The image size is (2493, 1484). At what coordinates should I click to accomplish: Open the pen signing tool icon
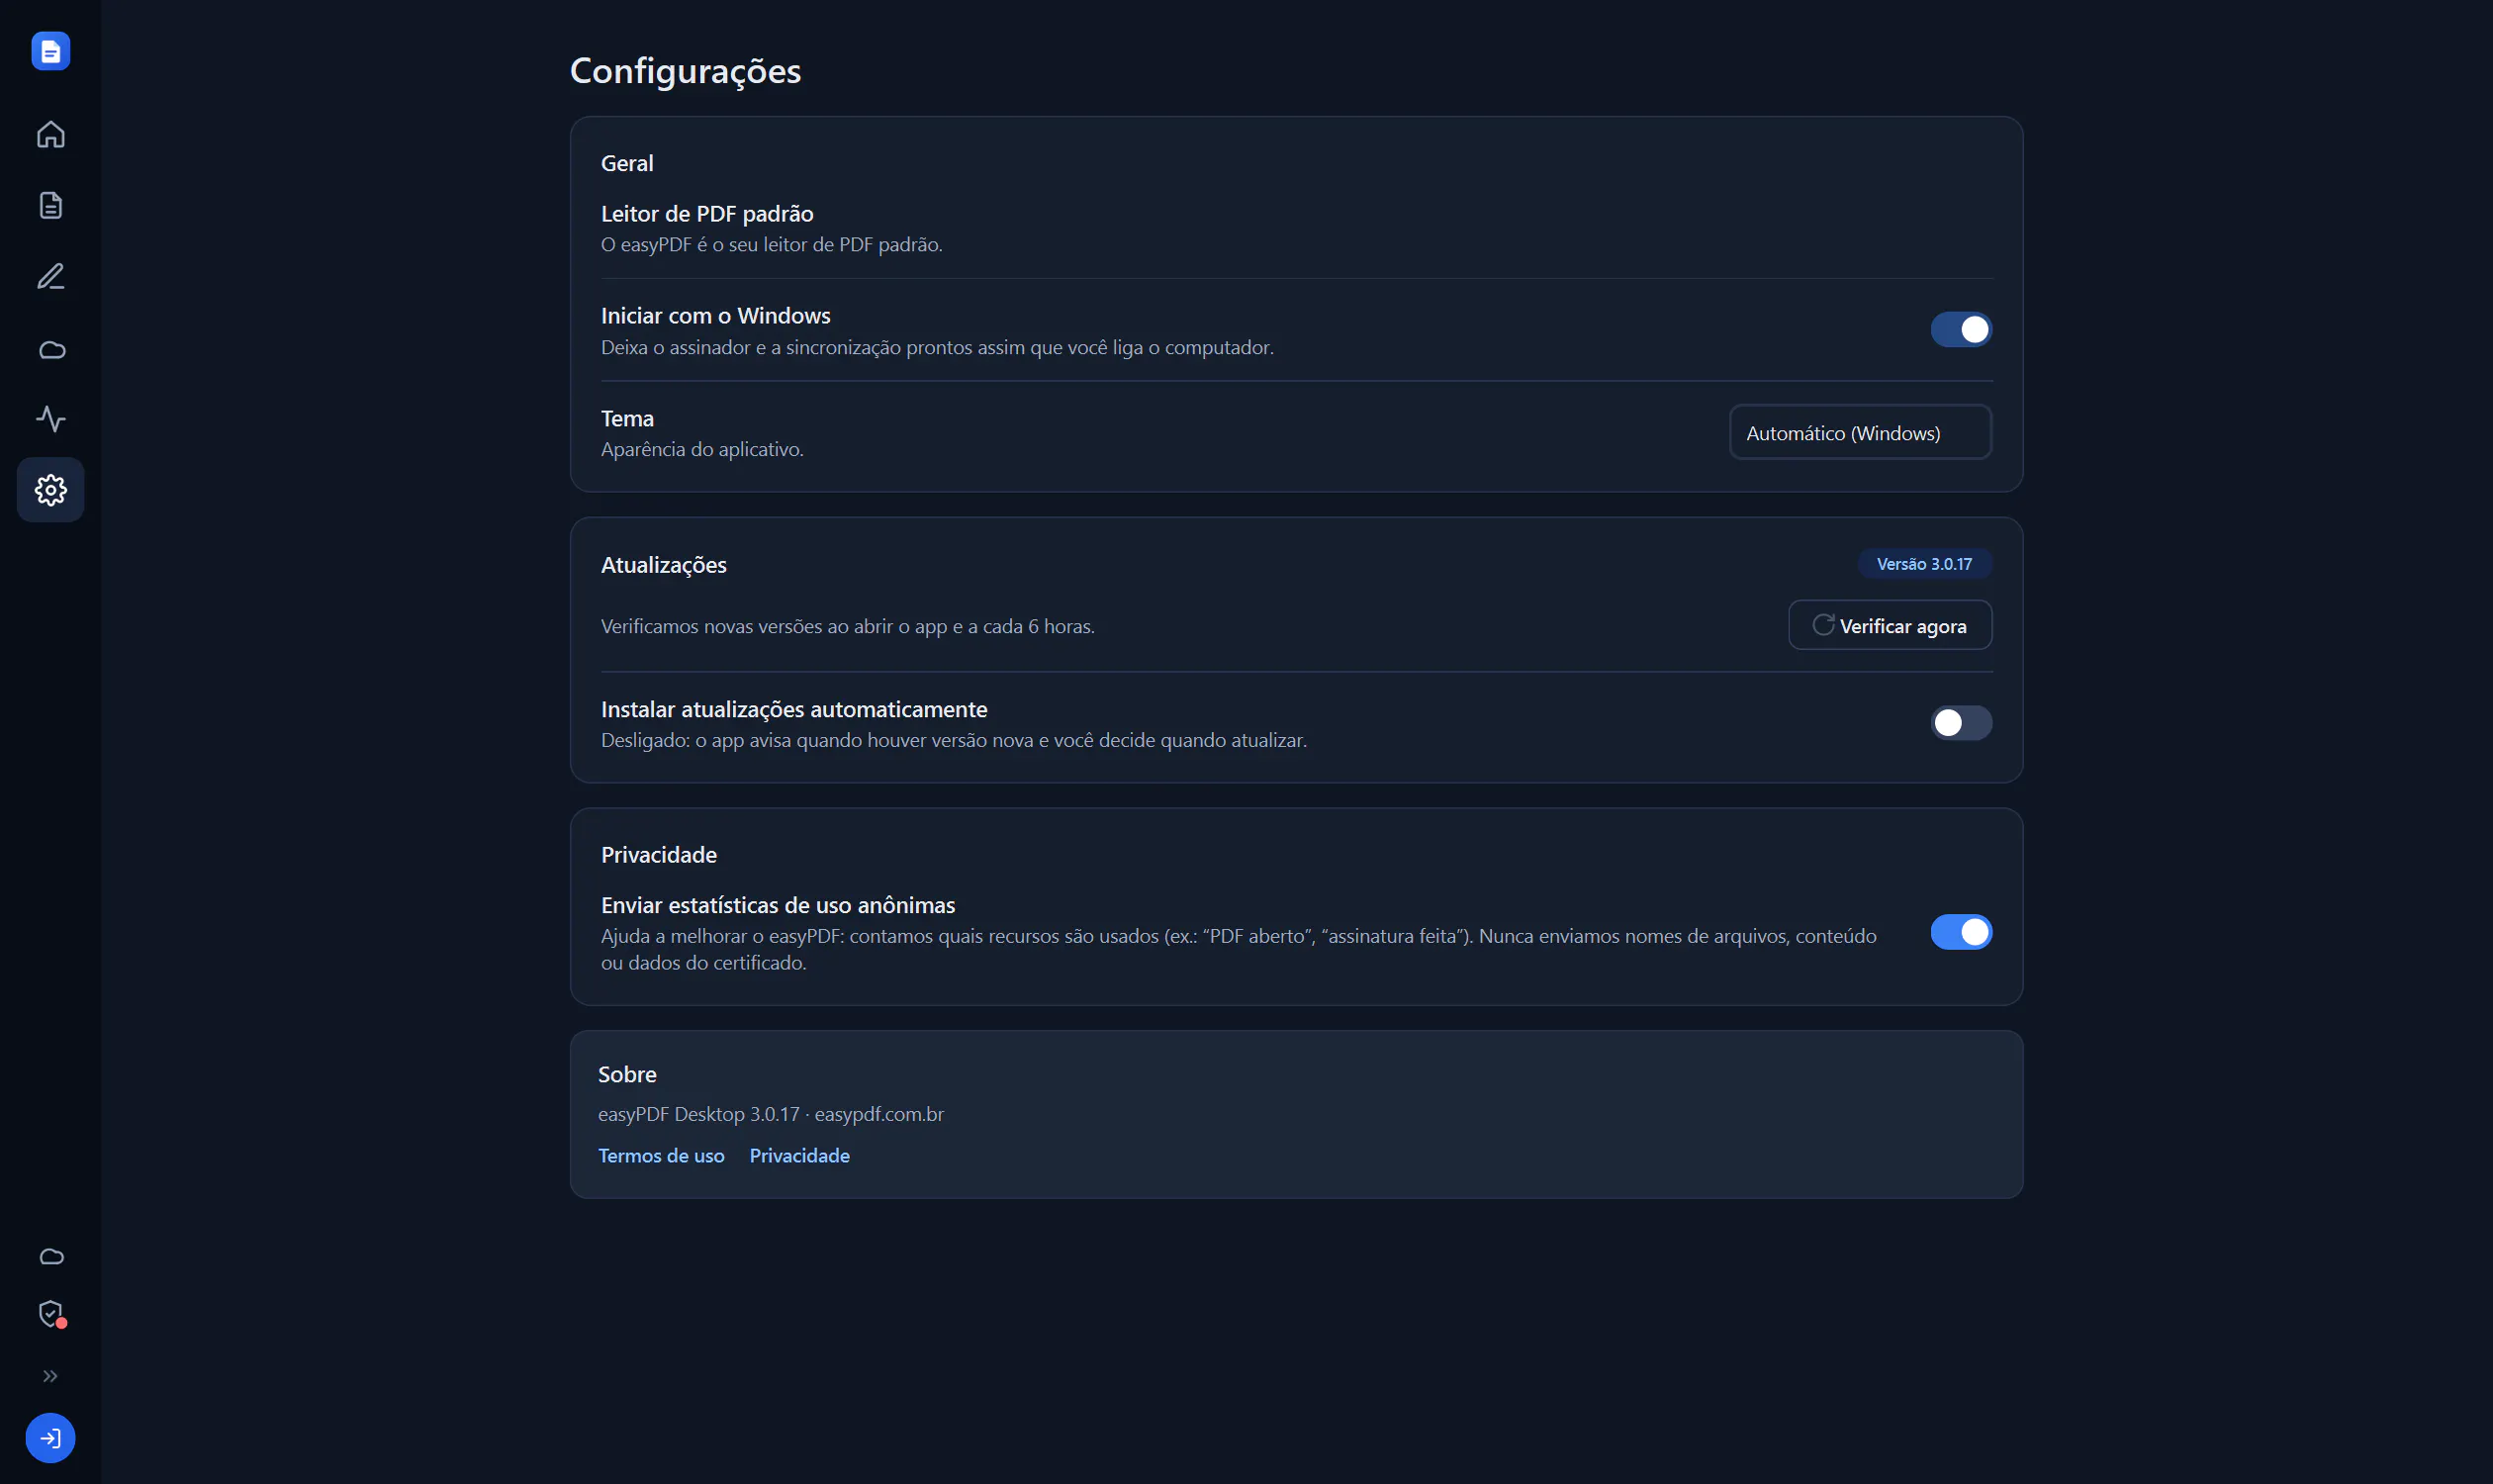point(50,276)
